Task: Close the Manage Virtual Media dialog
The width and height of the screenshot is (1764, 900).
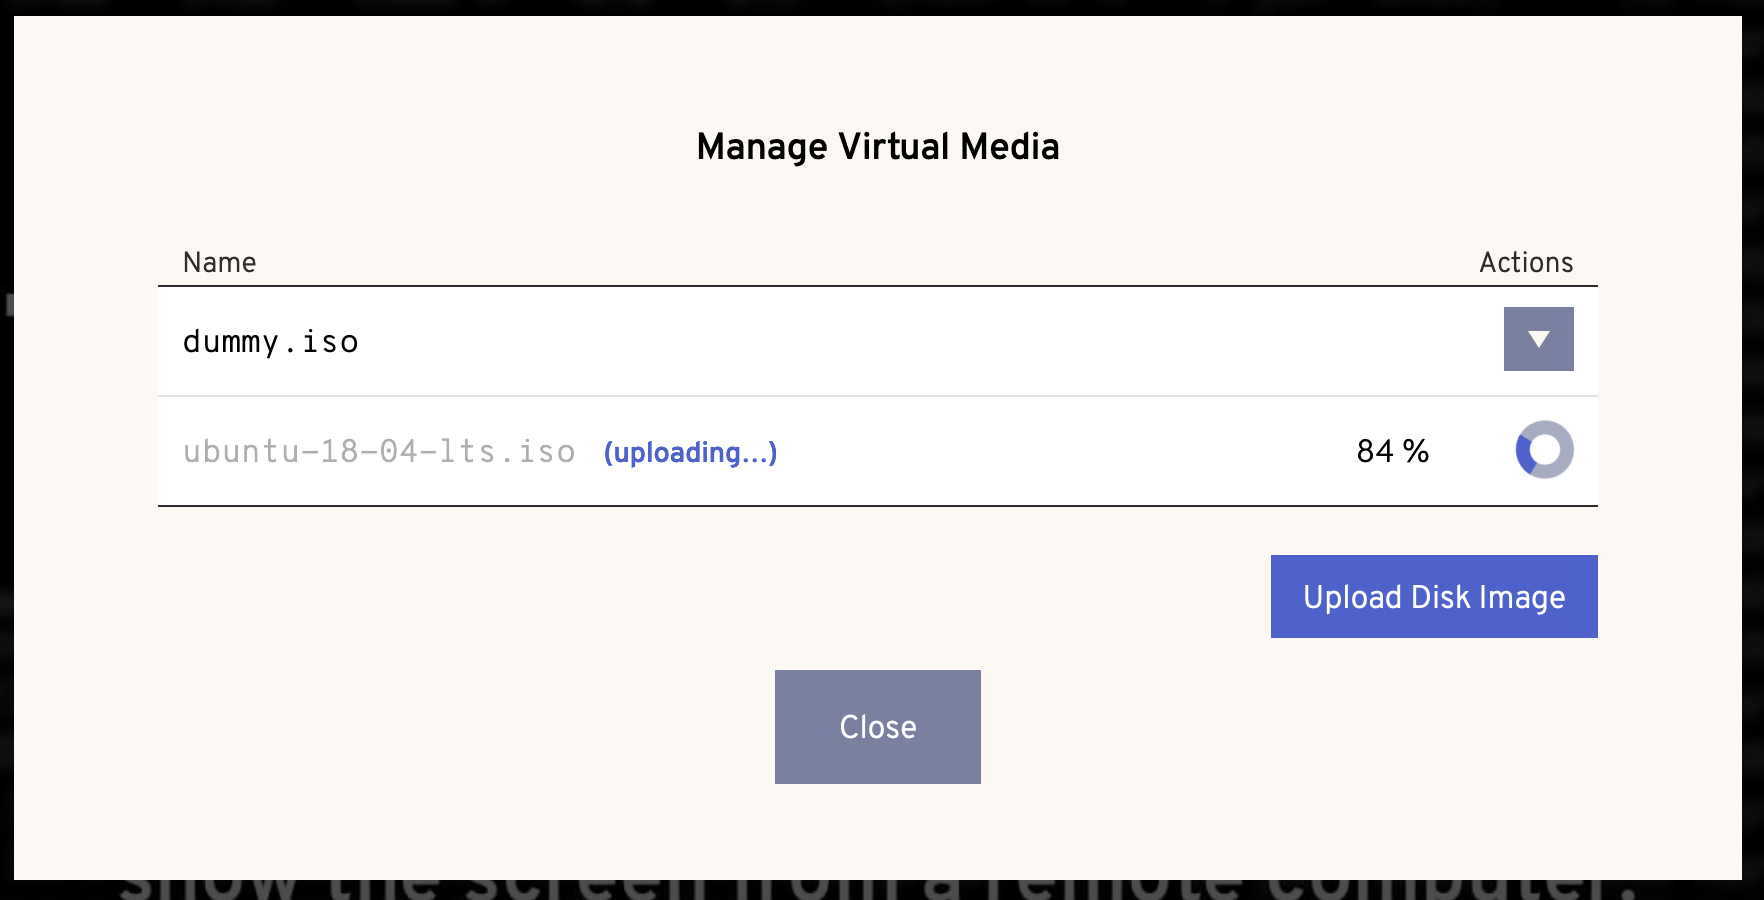Action: click(x=877, y=727)
